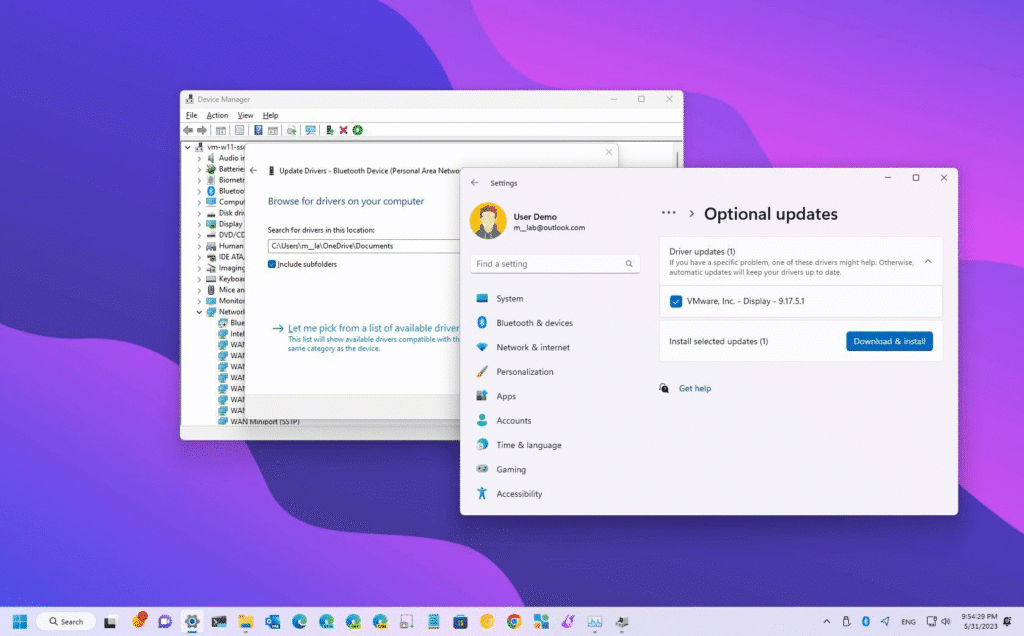This screenshot has height=636, width=1024.
Task: Click the back arrow in Settings window
Action: [475, 183]
